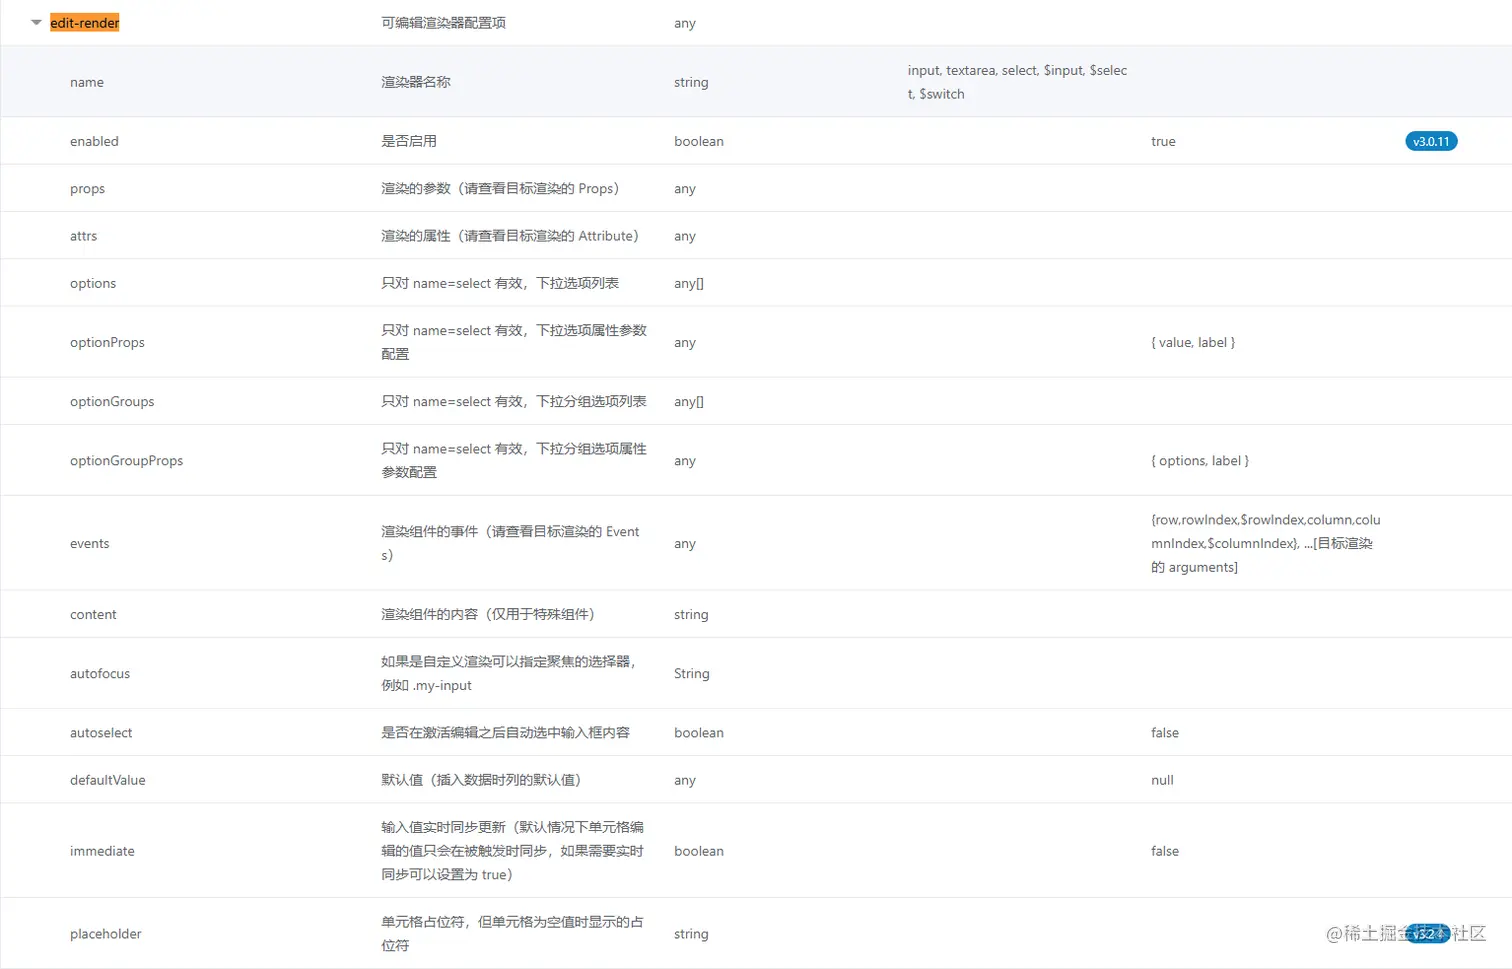Click the autoselect parameter cell

pos(101,732)
